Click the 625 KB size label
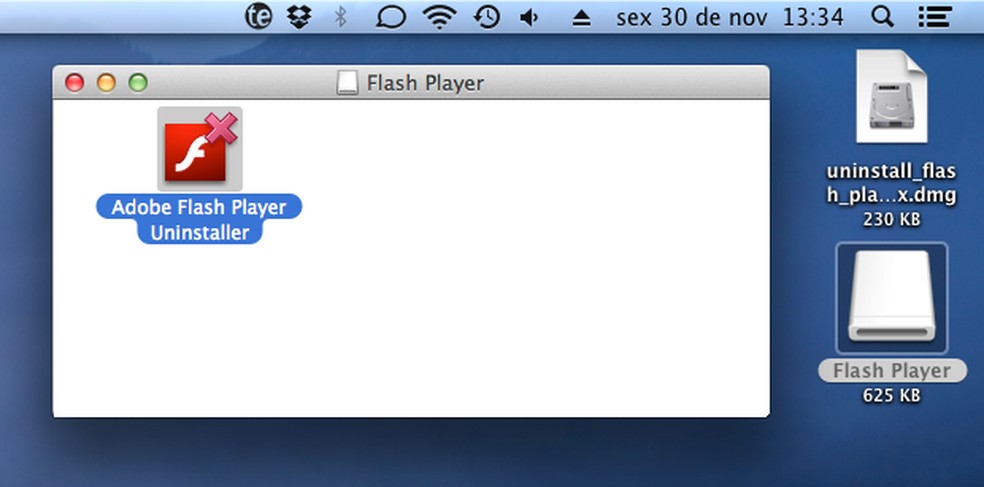This screenshot has height=487, width=984. (x=892, y=395)
